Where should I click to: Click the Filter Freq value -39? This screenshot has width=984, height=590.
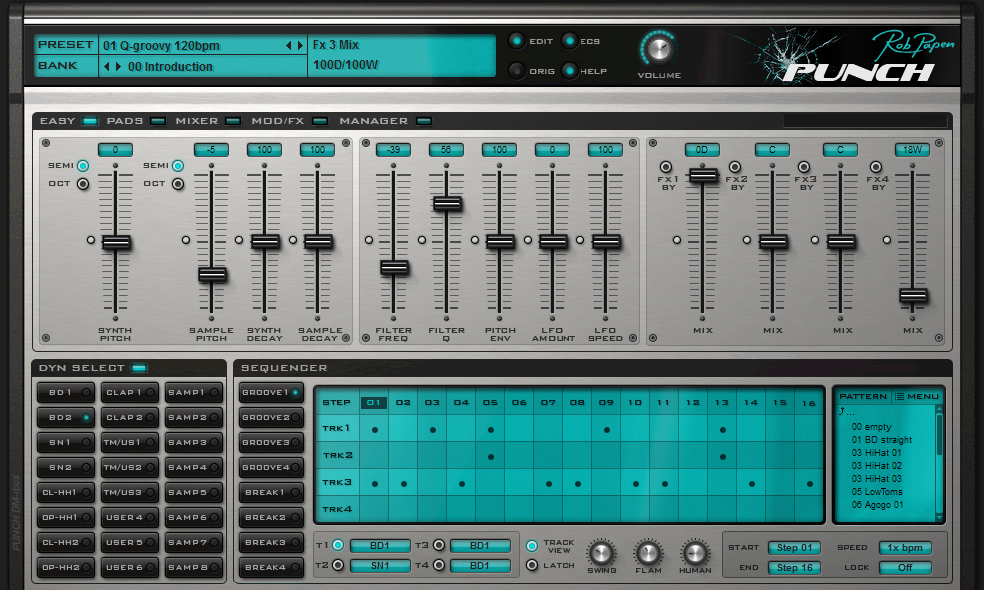[x=393, y=150]
